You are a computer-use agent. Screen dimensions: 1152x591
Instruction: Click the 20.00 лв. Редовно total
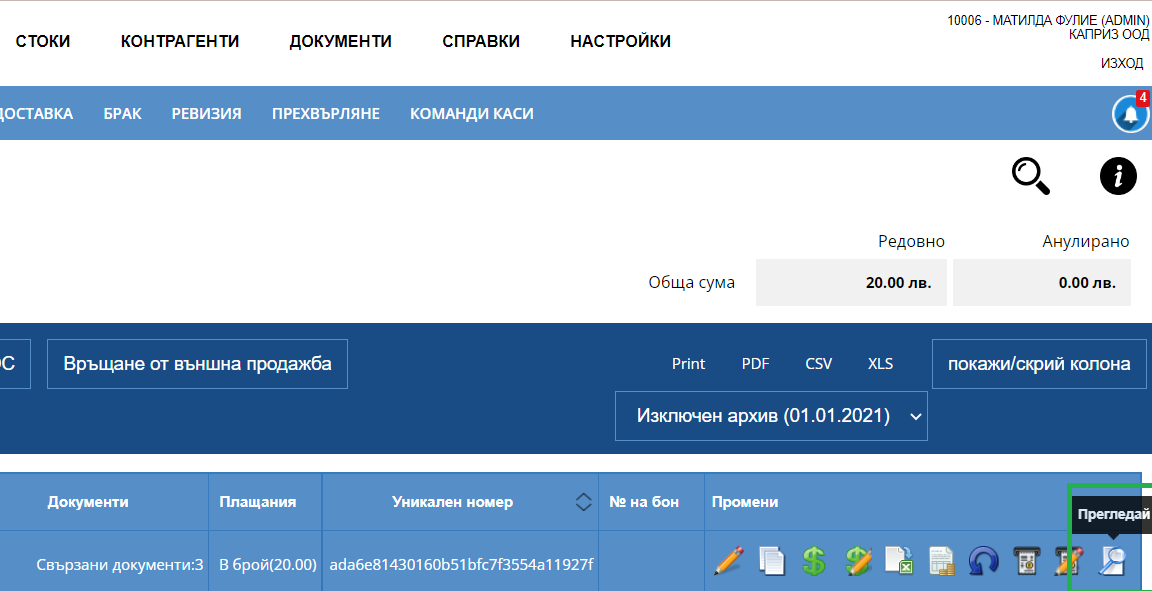click(x=852, y=282)
